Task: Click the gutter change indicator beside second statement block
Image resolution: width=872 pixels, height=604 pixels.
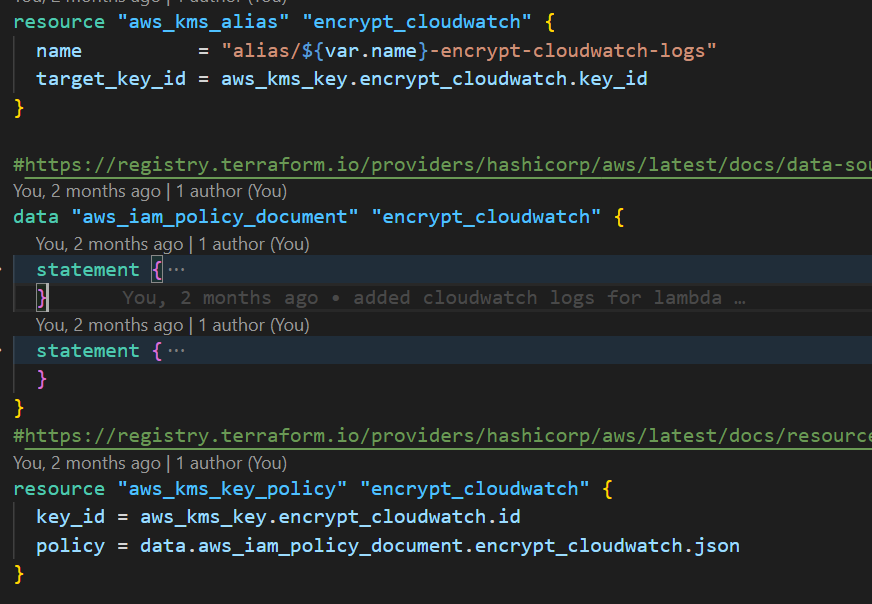Action: 4,352
